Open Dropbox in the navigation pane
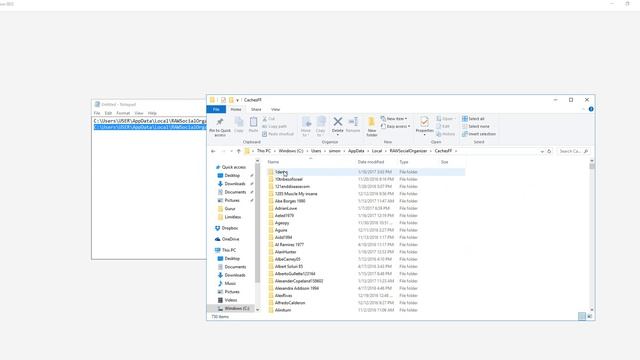Image resolution: width=640 pixels, height=360 pixels. point(227,228)
